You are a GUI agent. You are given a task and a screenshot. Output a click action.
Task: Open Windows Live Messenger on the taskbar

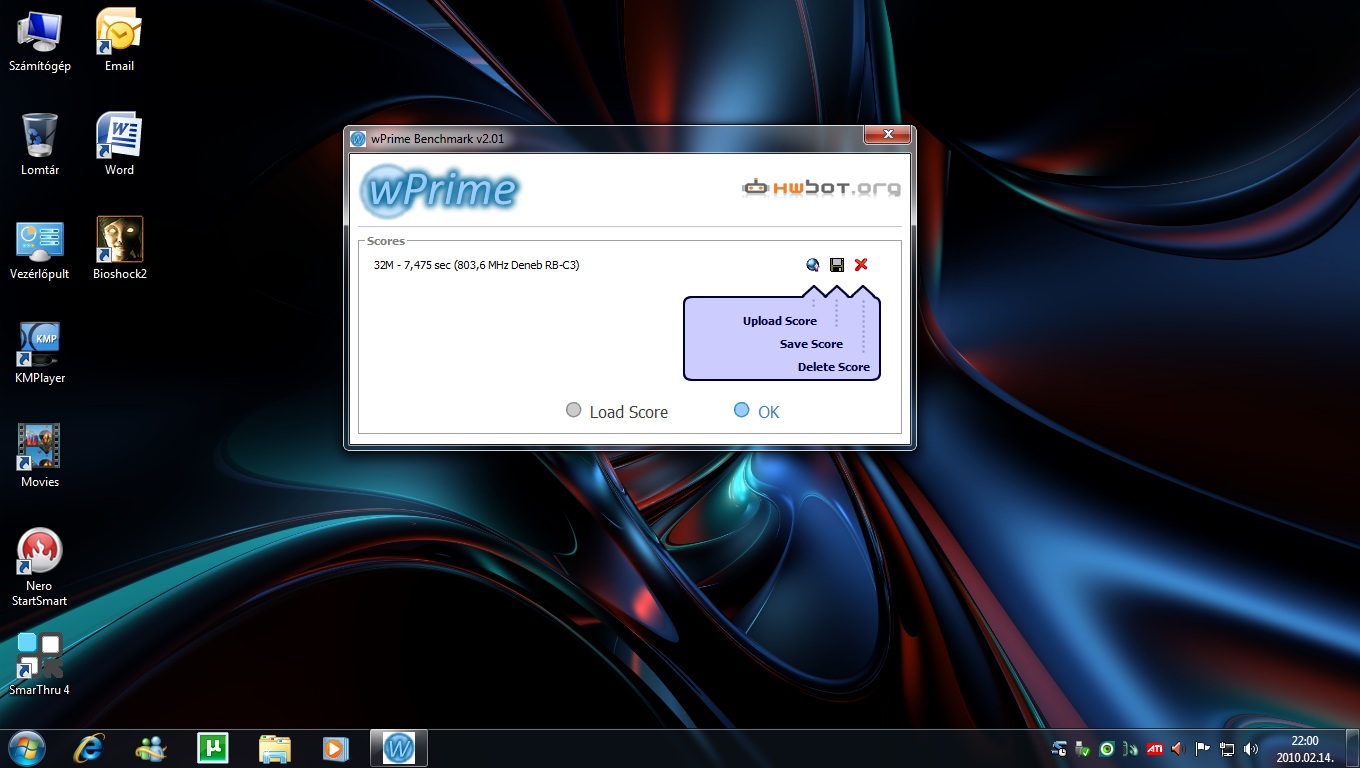[152, 748]
